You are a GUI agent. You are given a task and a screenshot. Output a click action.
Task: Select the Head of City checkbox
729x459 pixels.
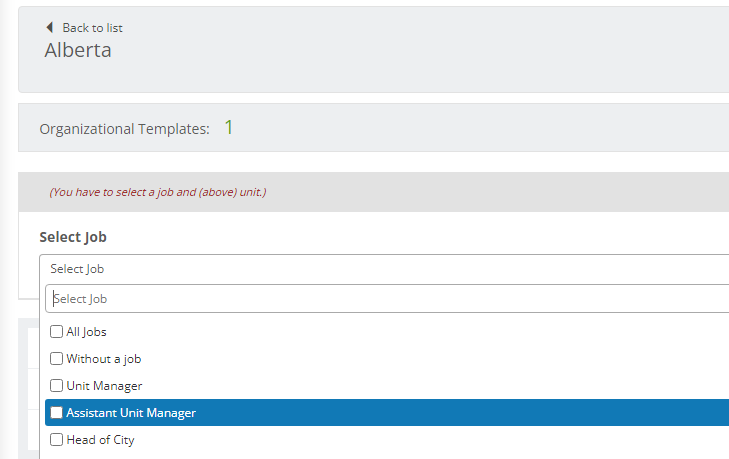57,439
